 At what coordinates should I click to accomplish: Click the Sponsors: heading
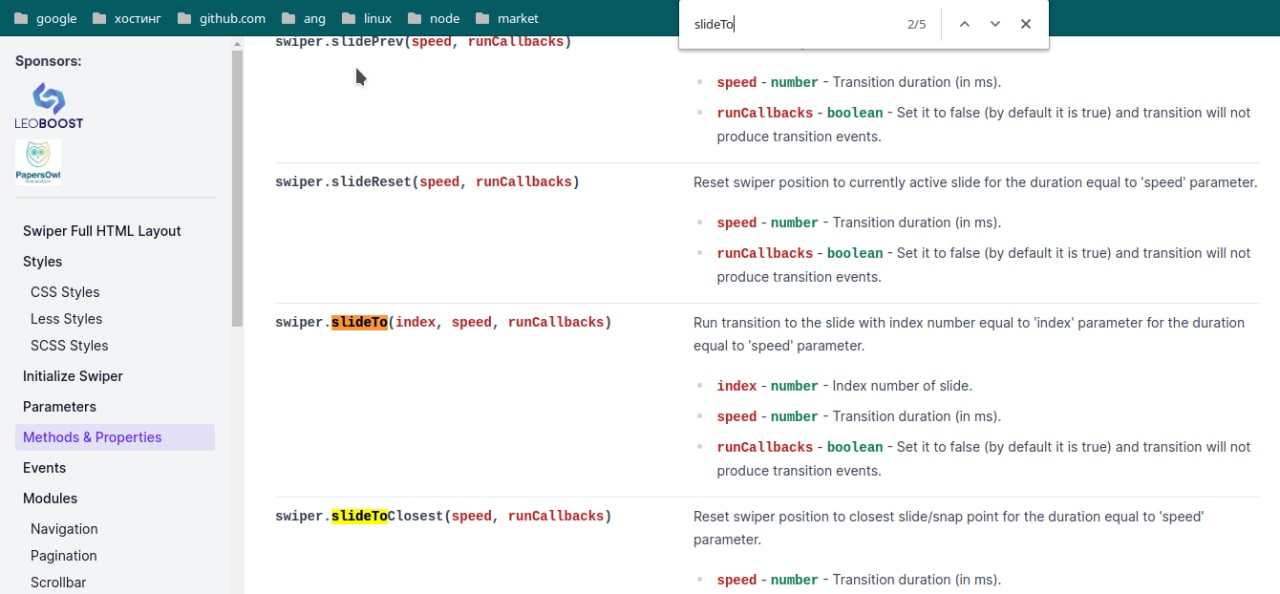(48, 61)
